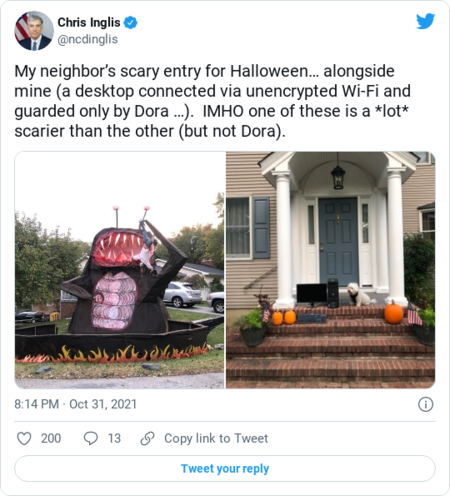Like the tweet with heart icon
The height and width of the screenshot is (496, 450).
[24, 438]
